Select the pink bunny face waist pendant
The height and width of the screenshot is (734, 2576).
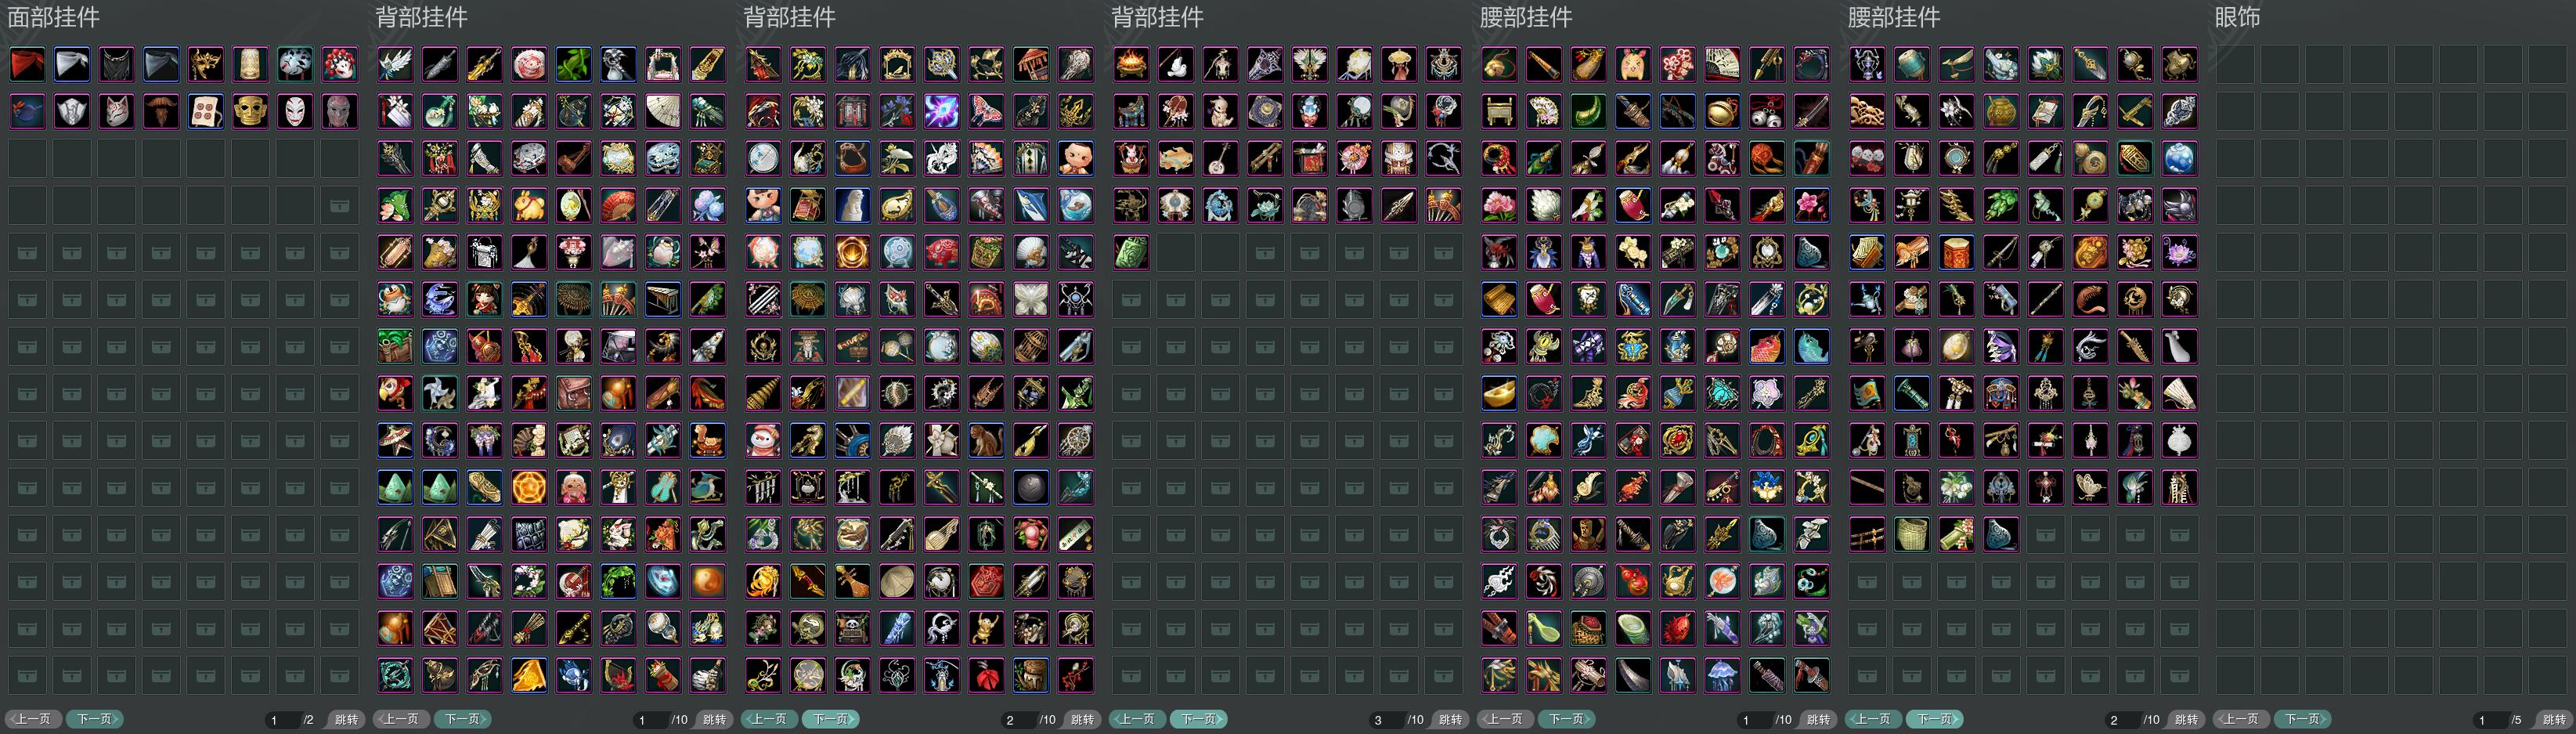[1633, 65]
